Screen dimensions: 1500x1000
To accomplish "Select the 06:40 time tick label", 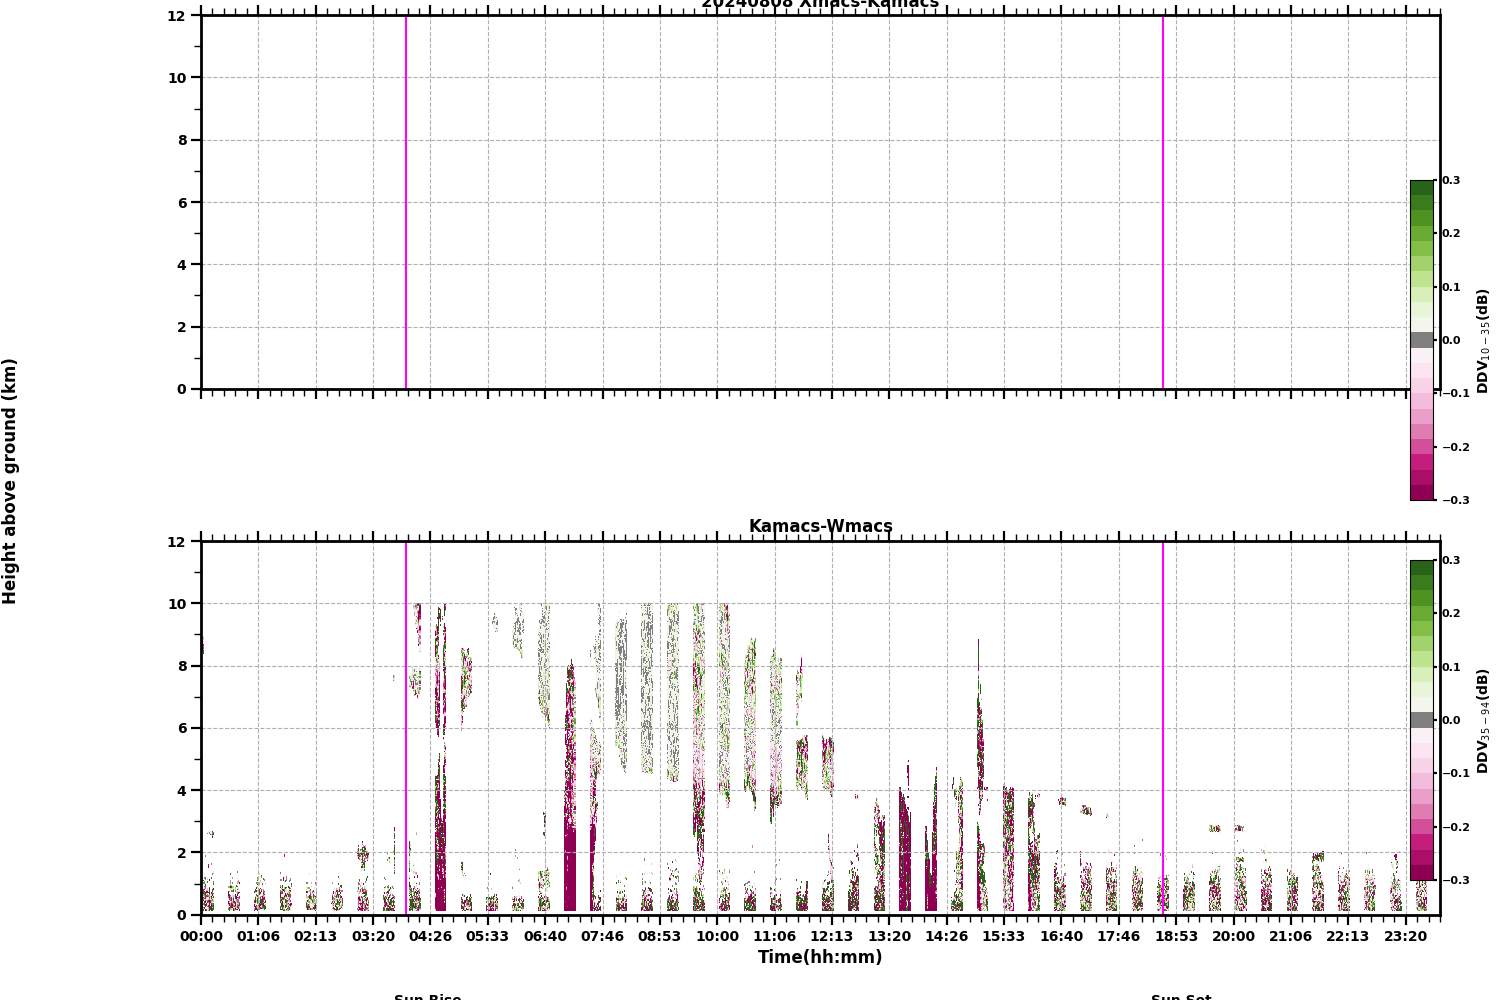I will (545, 937).
